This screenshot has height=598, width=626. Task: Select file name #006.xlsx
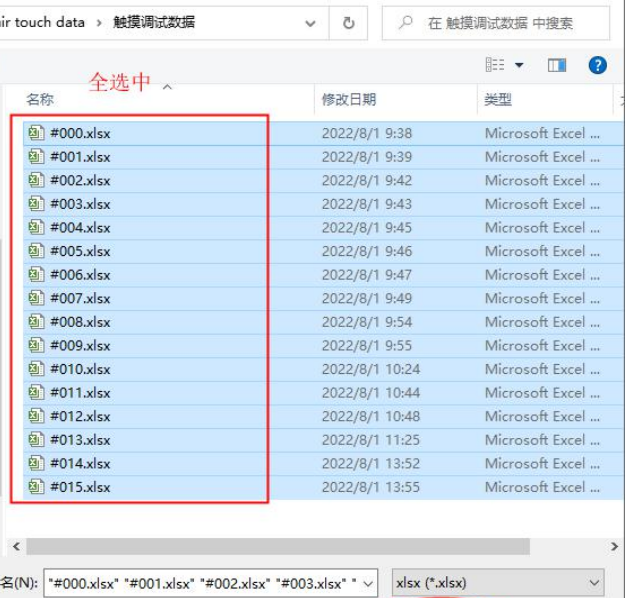tap(80, 275)
